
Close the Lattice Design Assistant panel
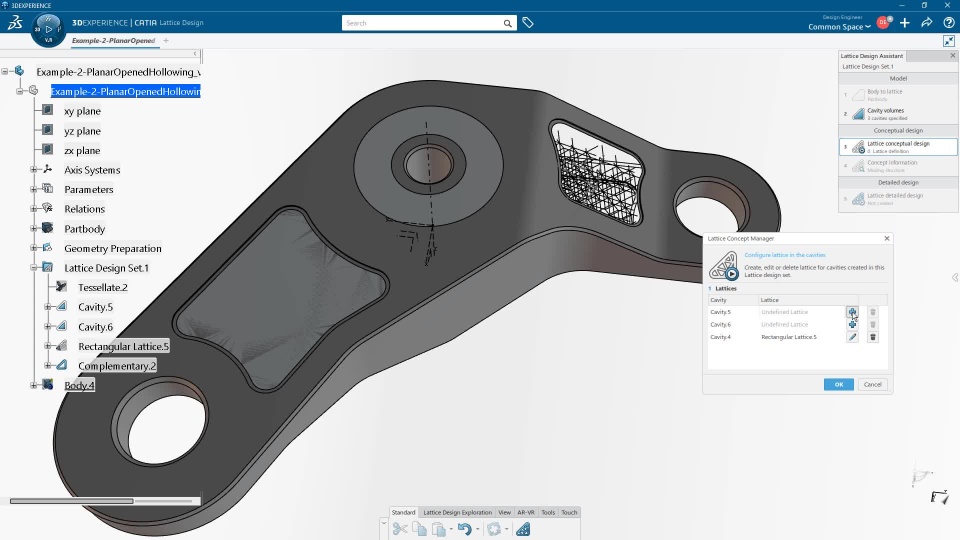point(953,56)
